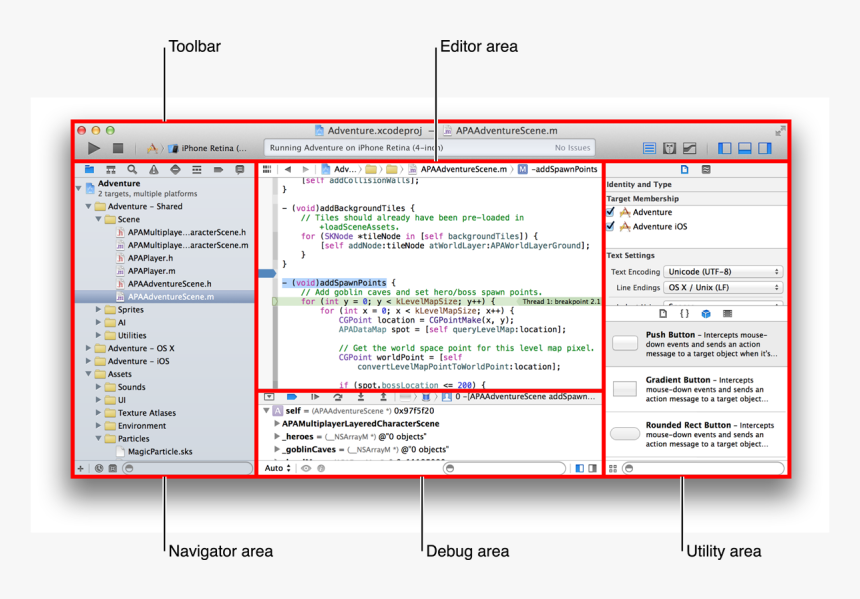The image size is (860, 599).
Task: Open the editor's related items grid menu
Action: pyautogui.click(x=267, y=169)
